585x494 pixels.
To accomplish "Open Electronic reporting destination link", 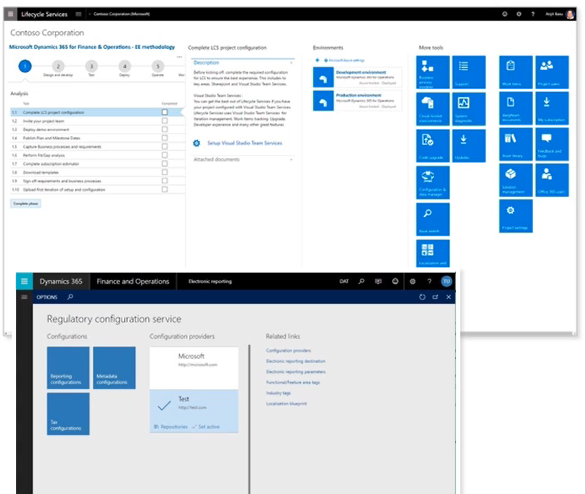I will [x=296, y=361].
